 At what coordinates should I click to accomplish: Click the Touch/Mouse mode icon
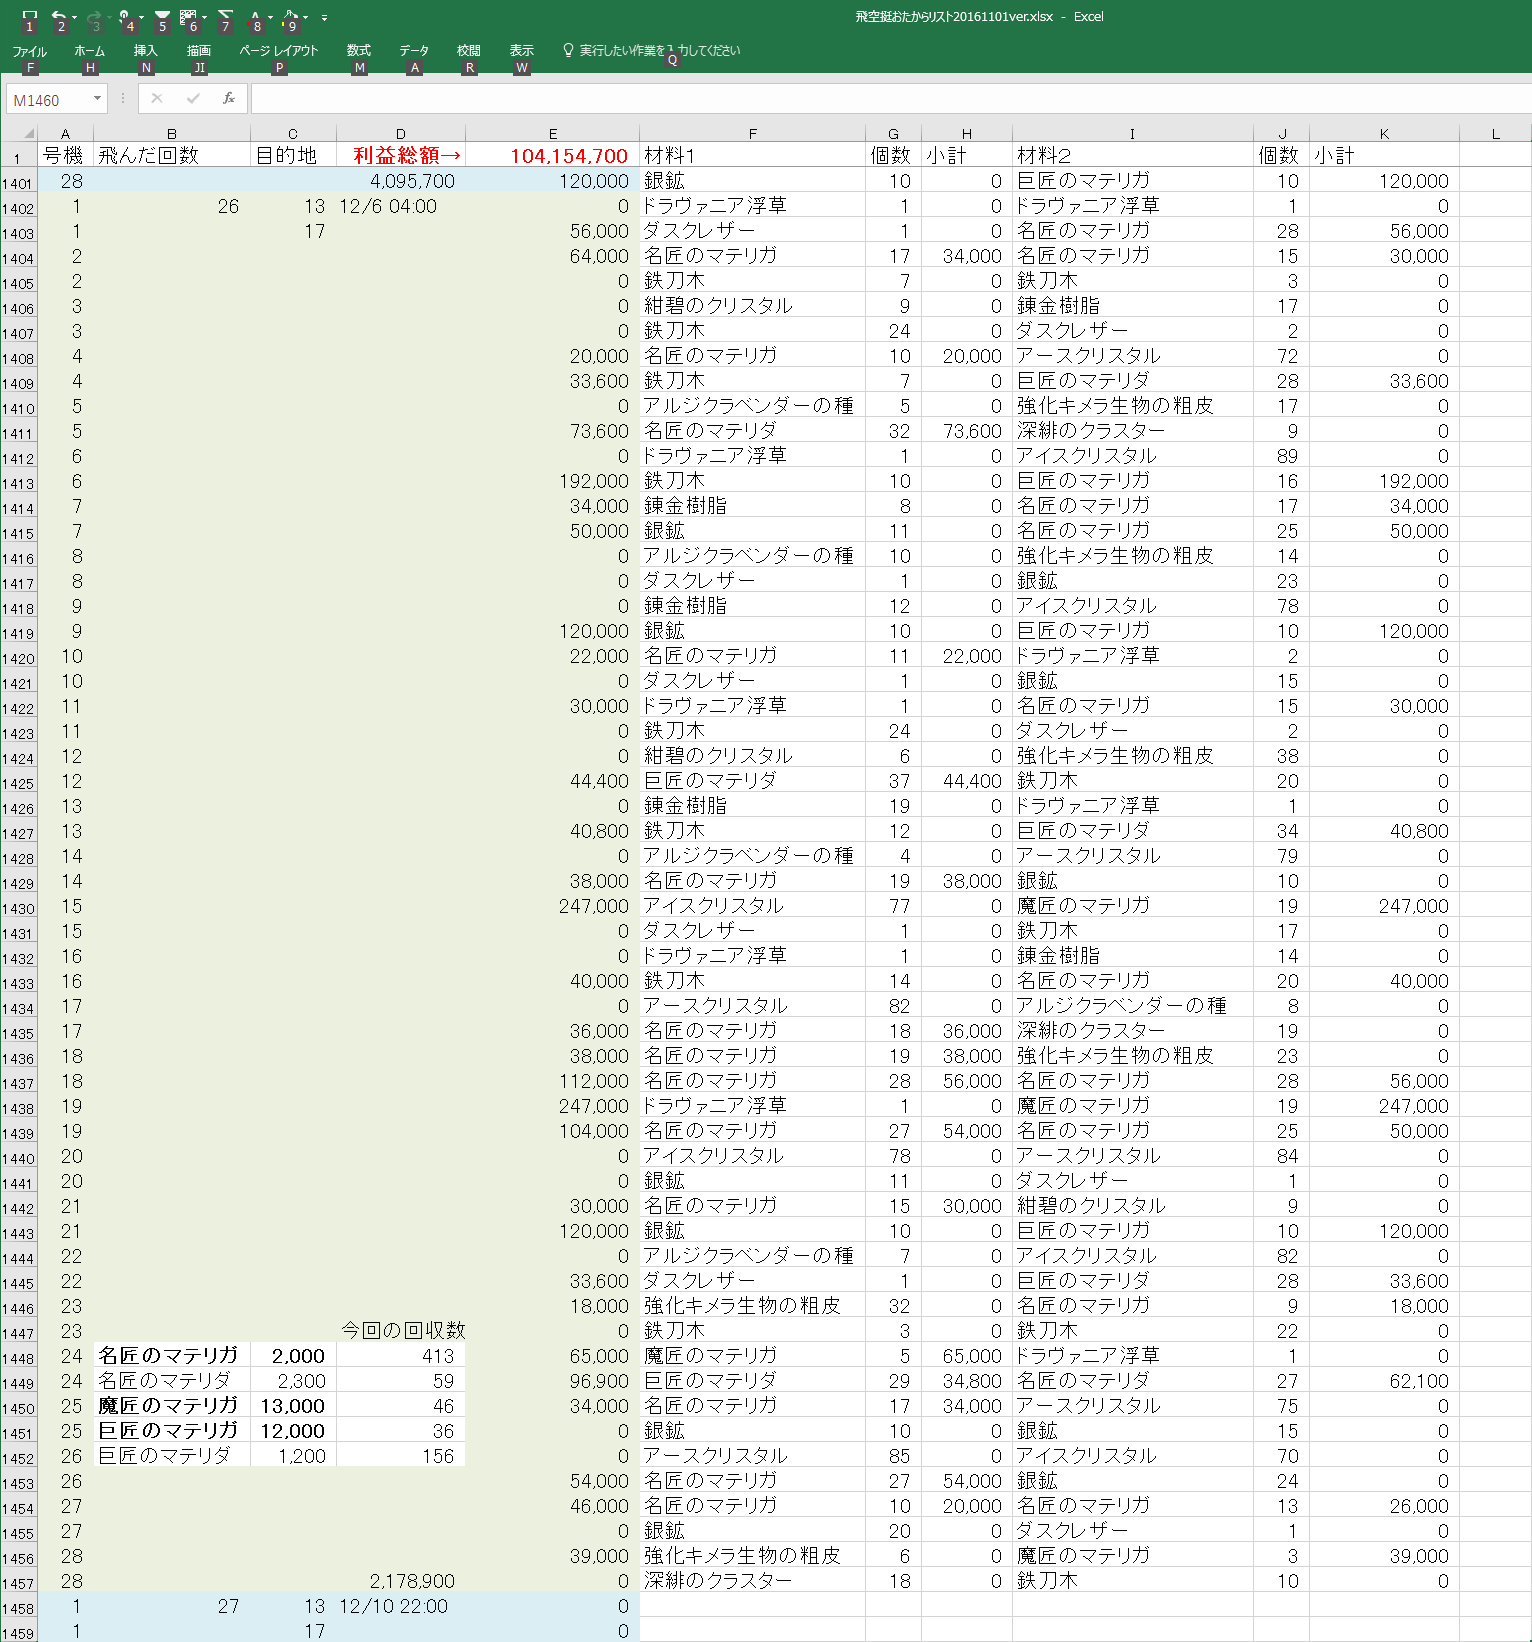[x=124, y=17]
